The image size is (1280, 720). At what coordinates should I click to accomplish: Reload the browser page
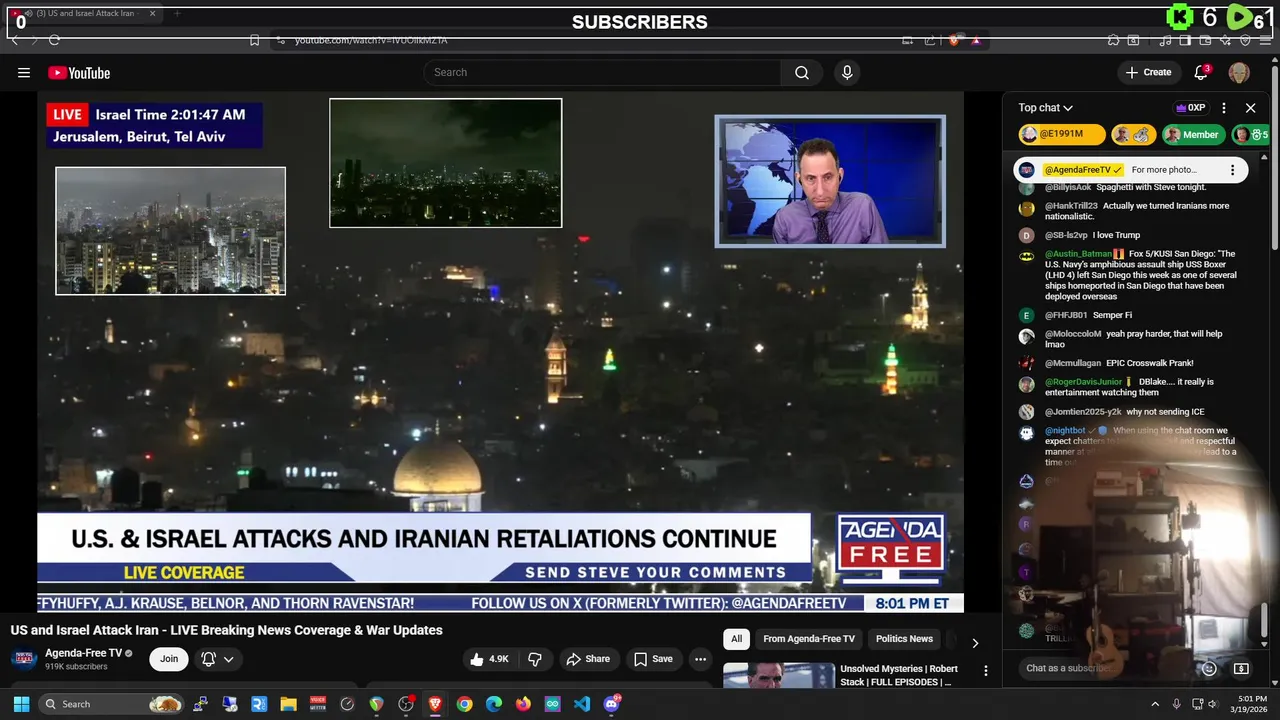click(54, 40)
